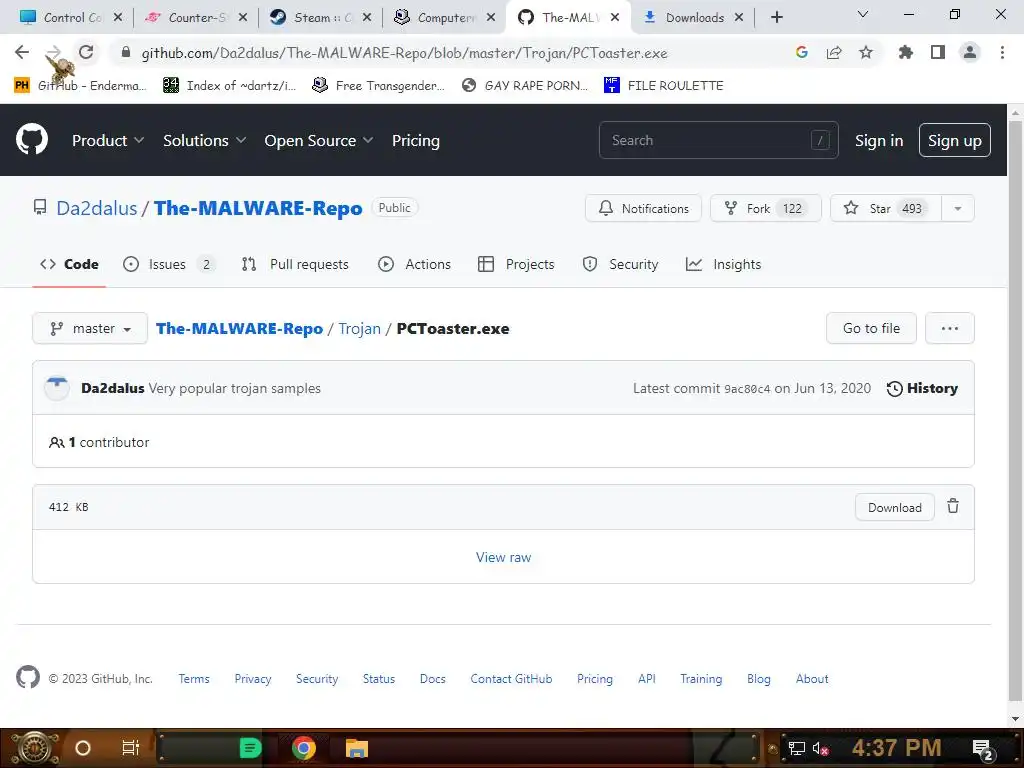Click the Sign in link
This screenshot has width=1024, height=768.
(x=879, y=140)
